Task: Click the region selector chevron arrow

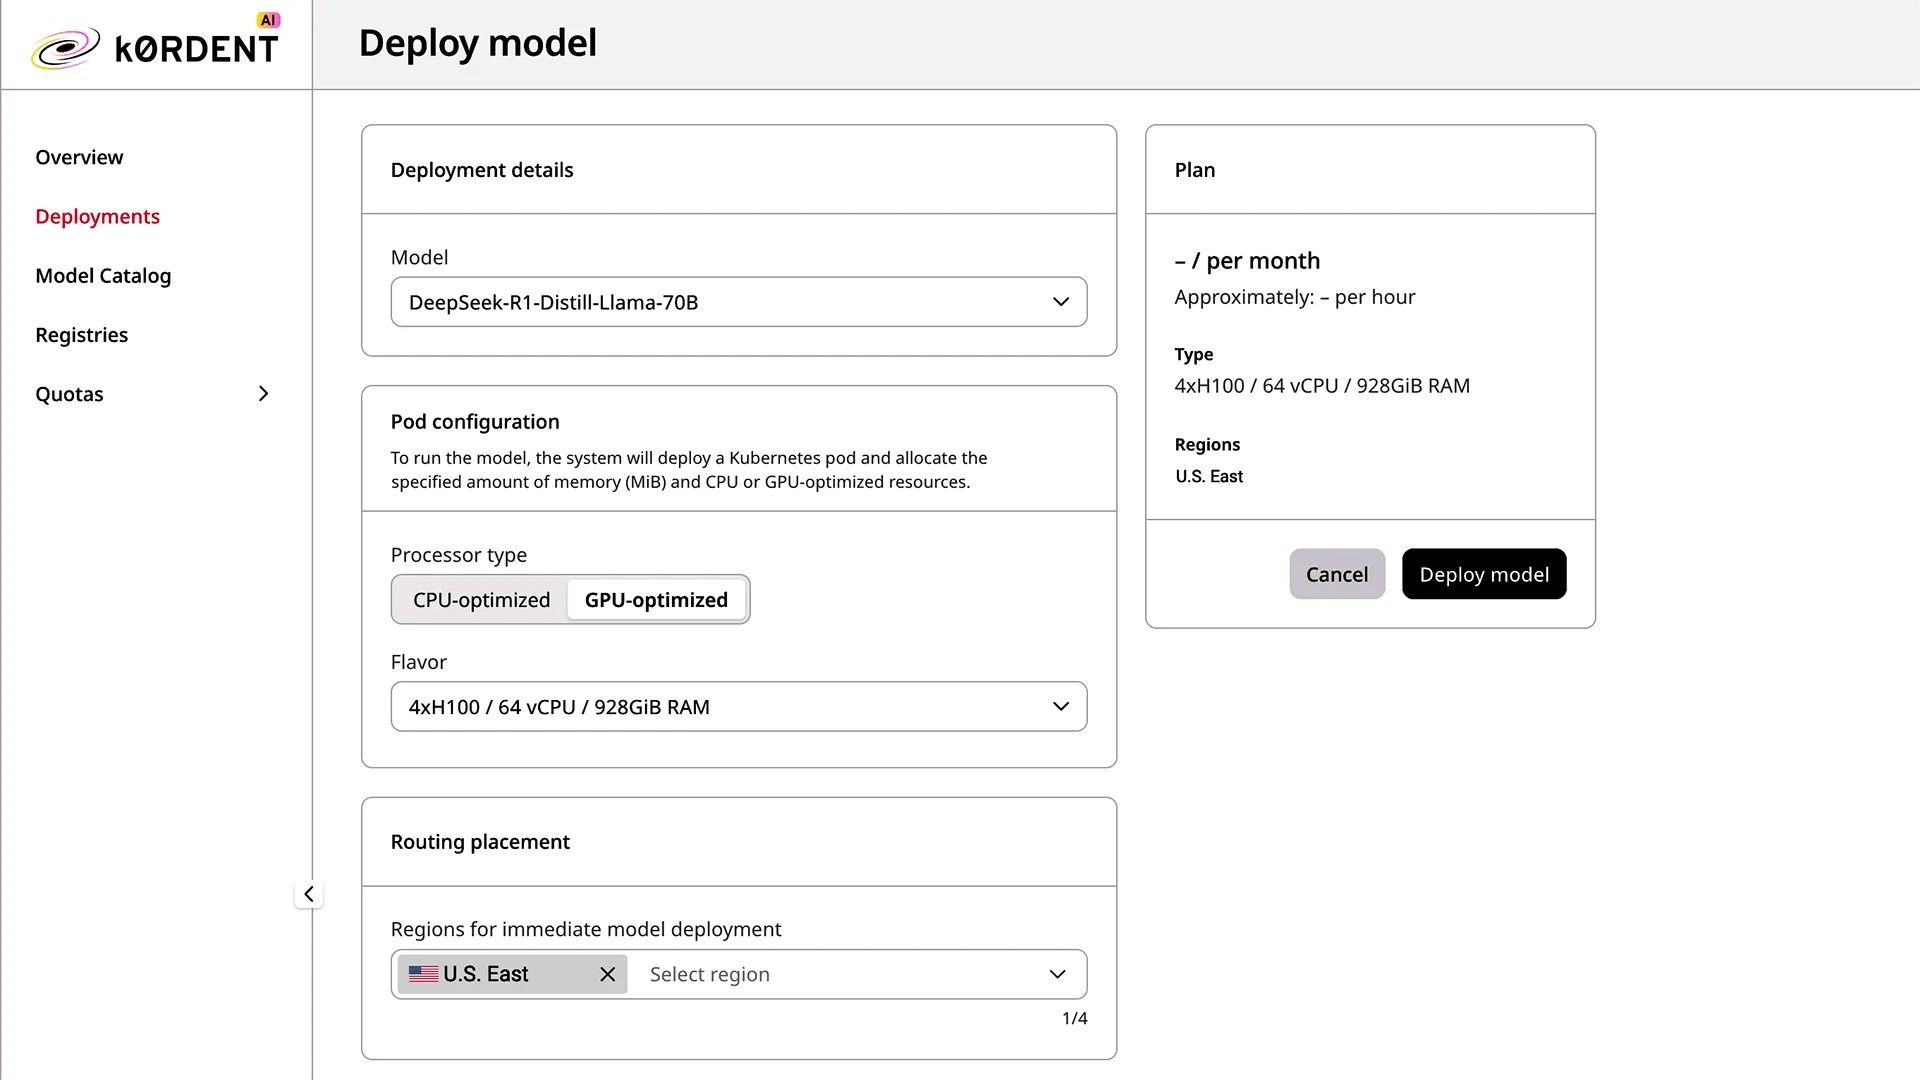Action: tap(1057, 974)
